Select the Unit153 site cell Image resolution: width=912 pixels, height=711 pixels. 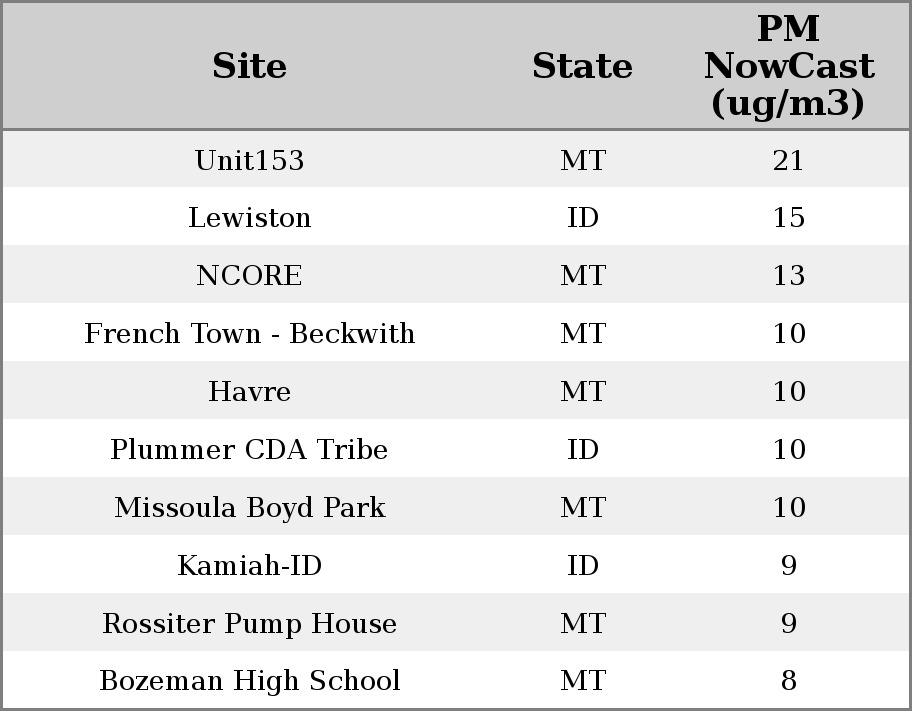point(249,160)
